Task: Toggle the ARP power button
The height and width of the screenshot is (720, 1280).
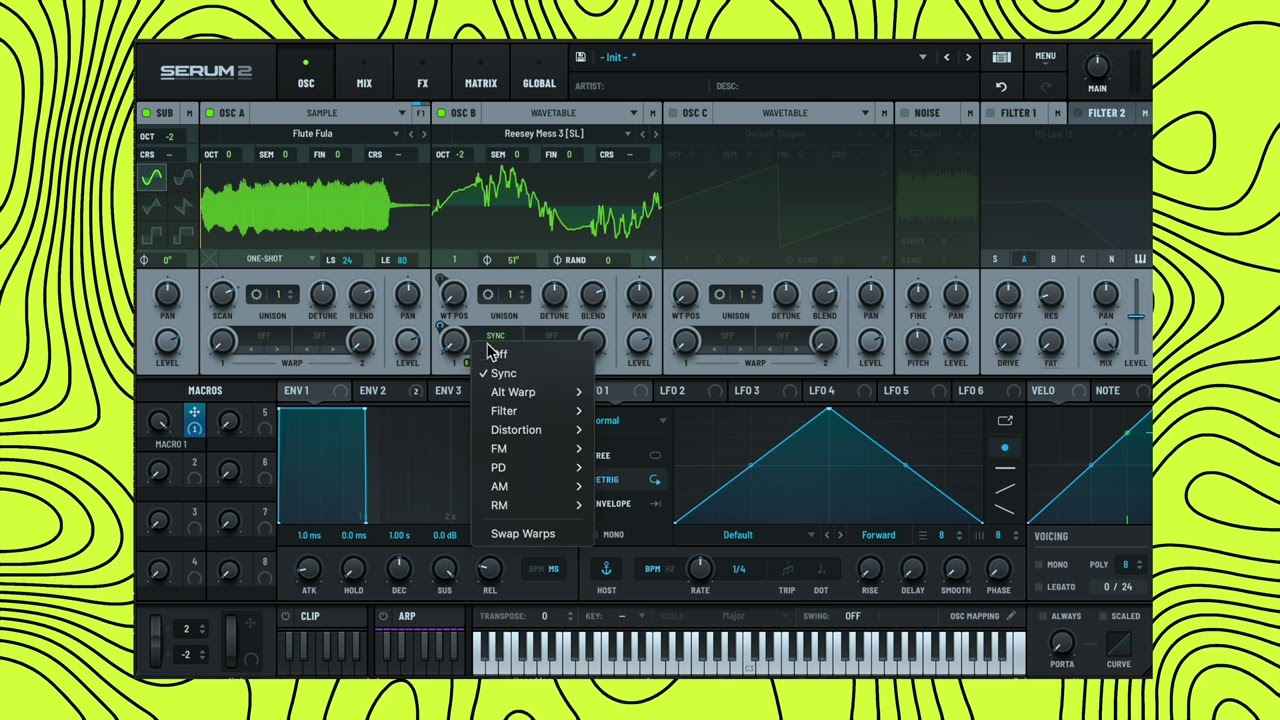Action: click(382, 616)
